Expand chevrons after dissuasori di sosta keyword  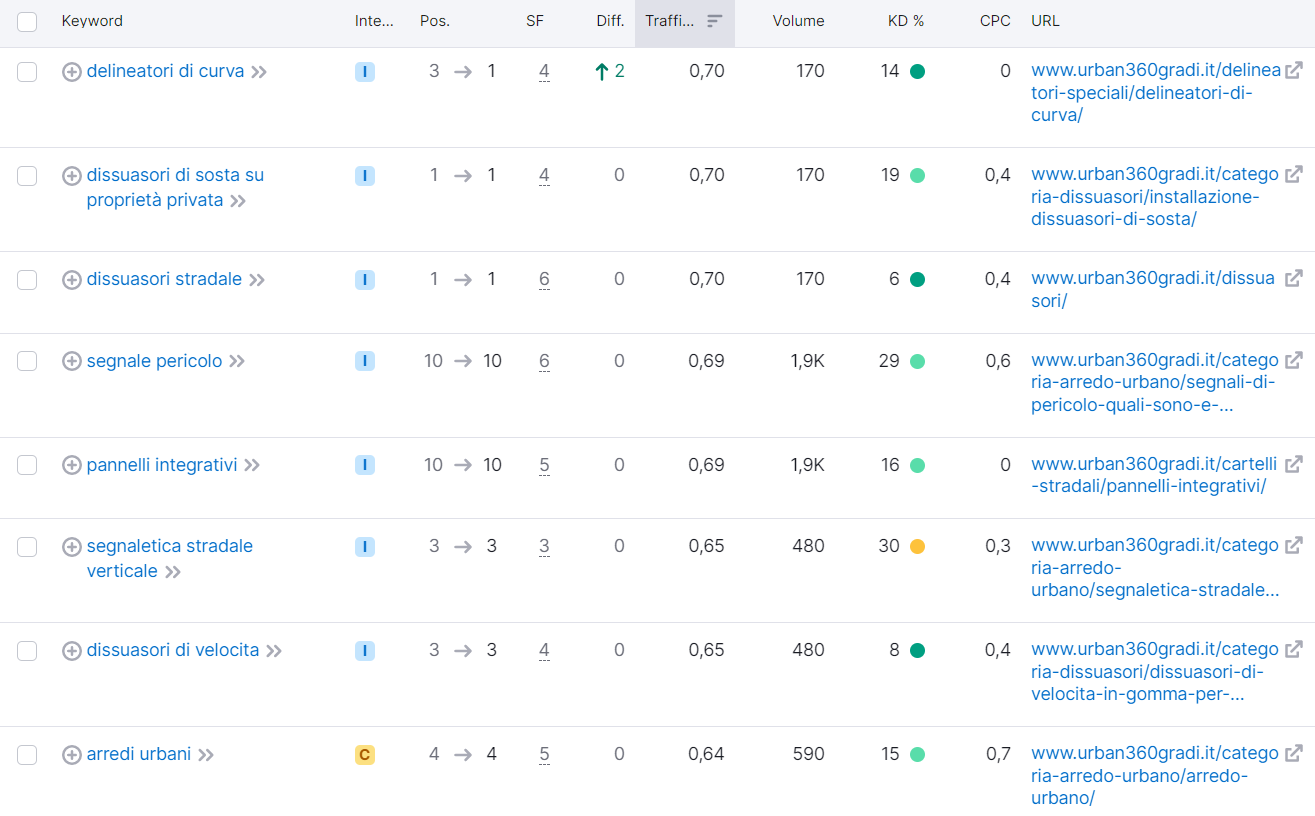[238, 201]
